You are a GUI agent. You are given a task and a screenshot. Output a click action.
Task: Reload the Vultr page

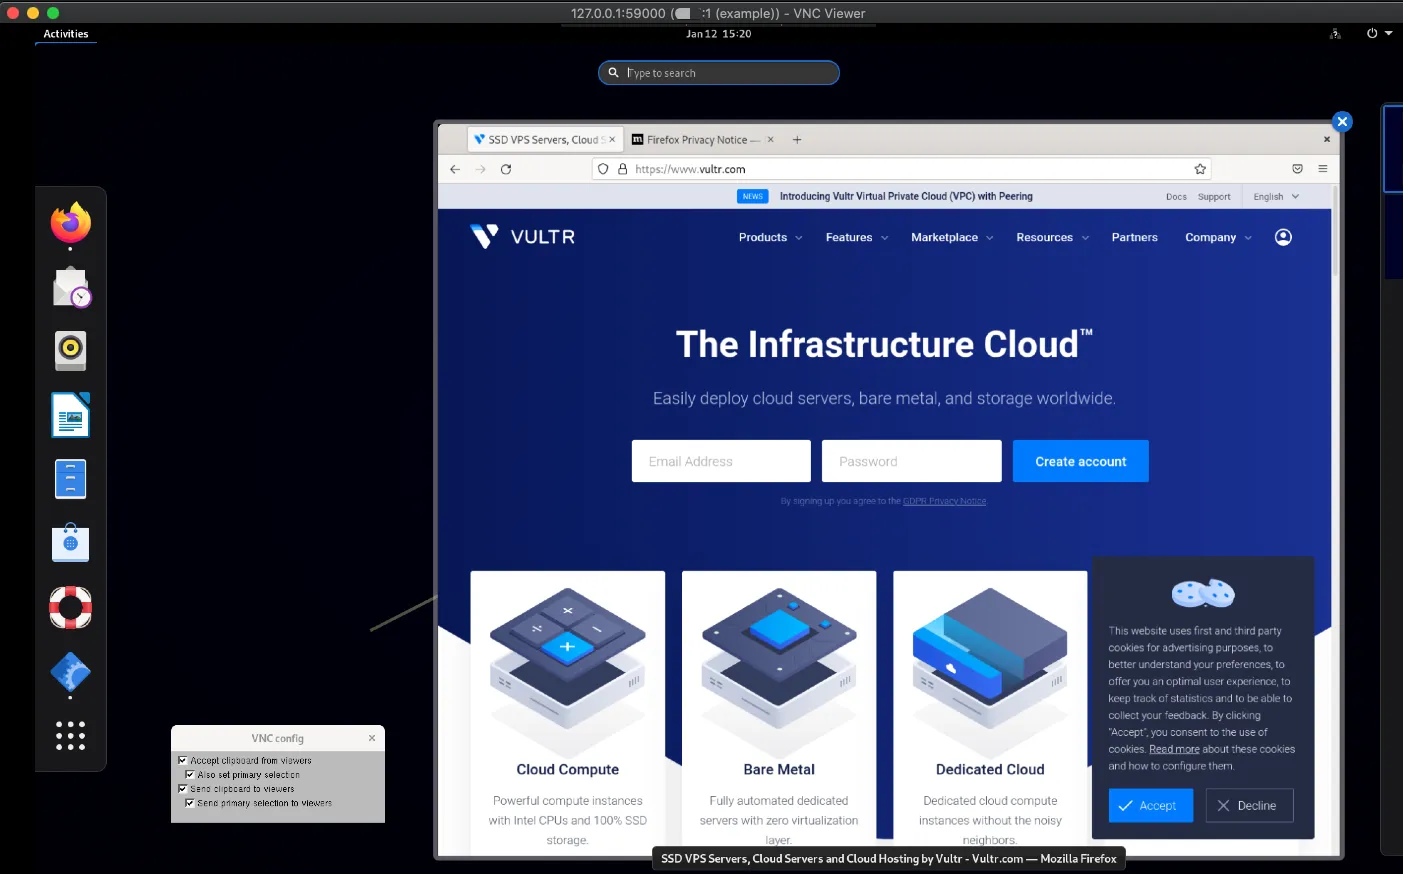point(506,169)
